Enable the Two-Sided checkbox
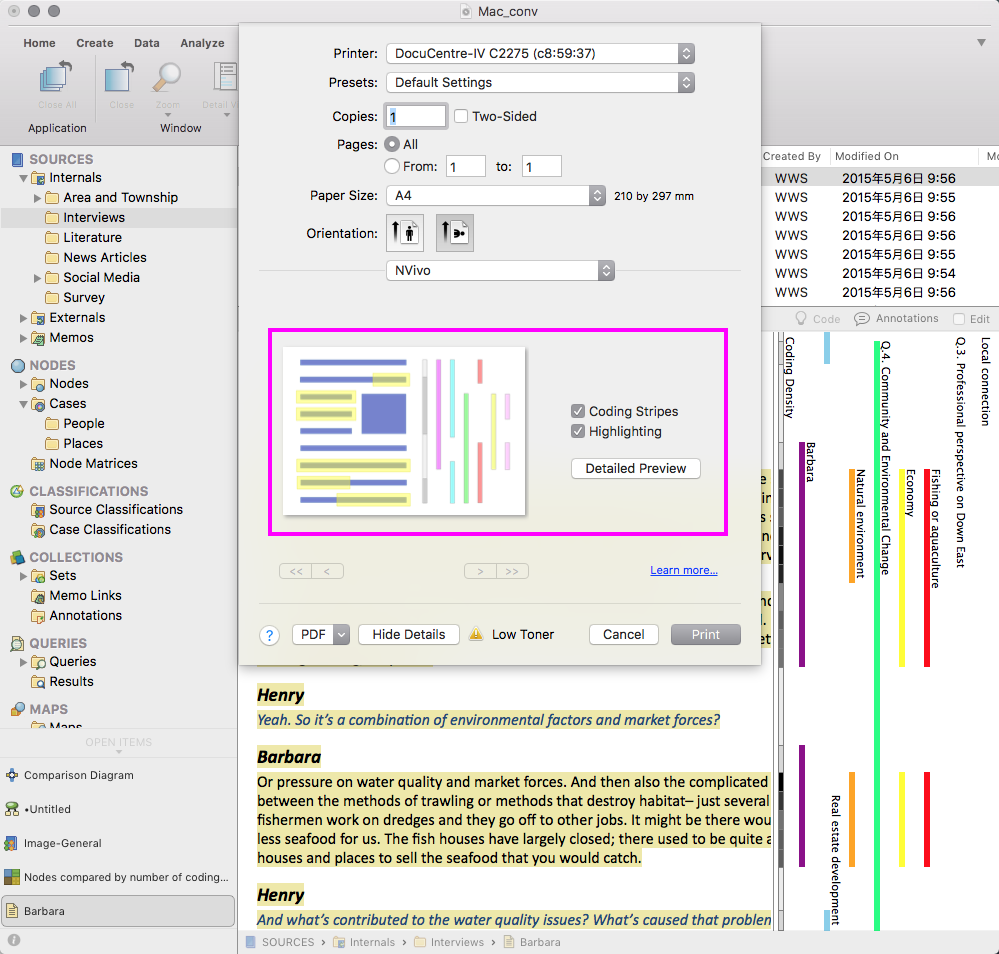This screenshot has height=954, width=999. click(461, 116)
